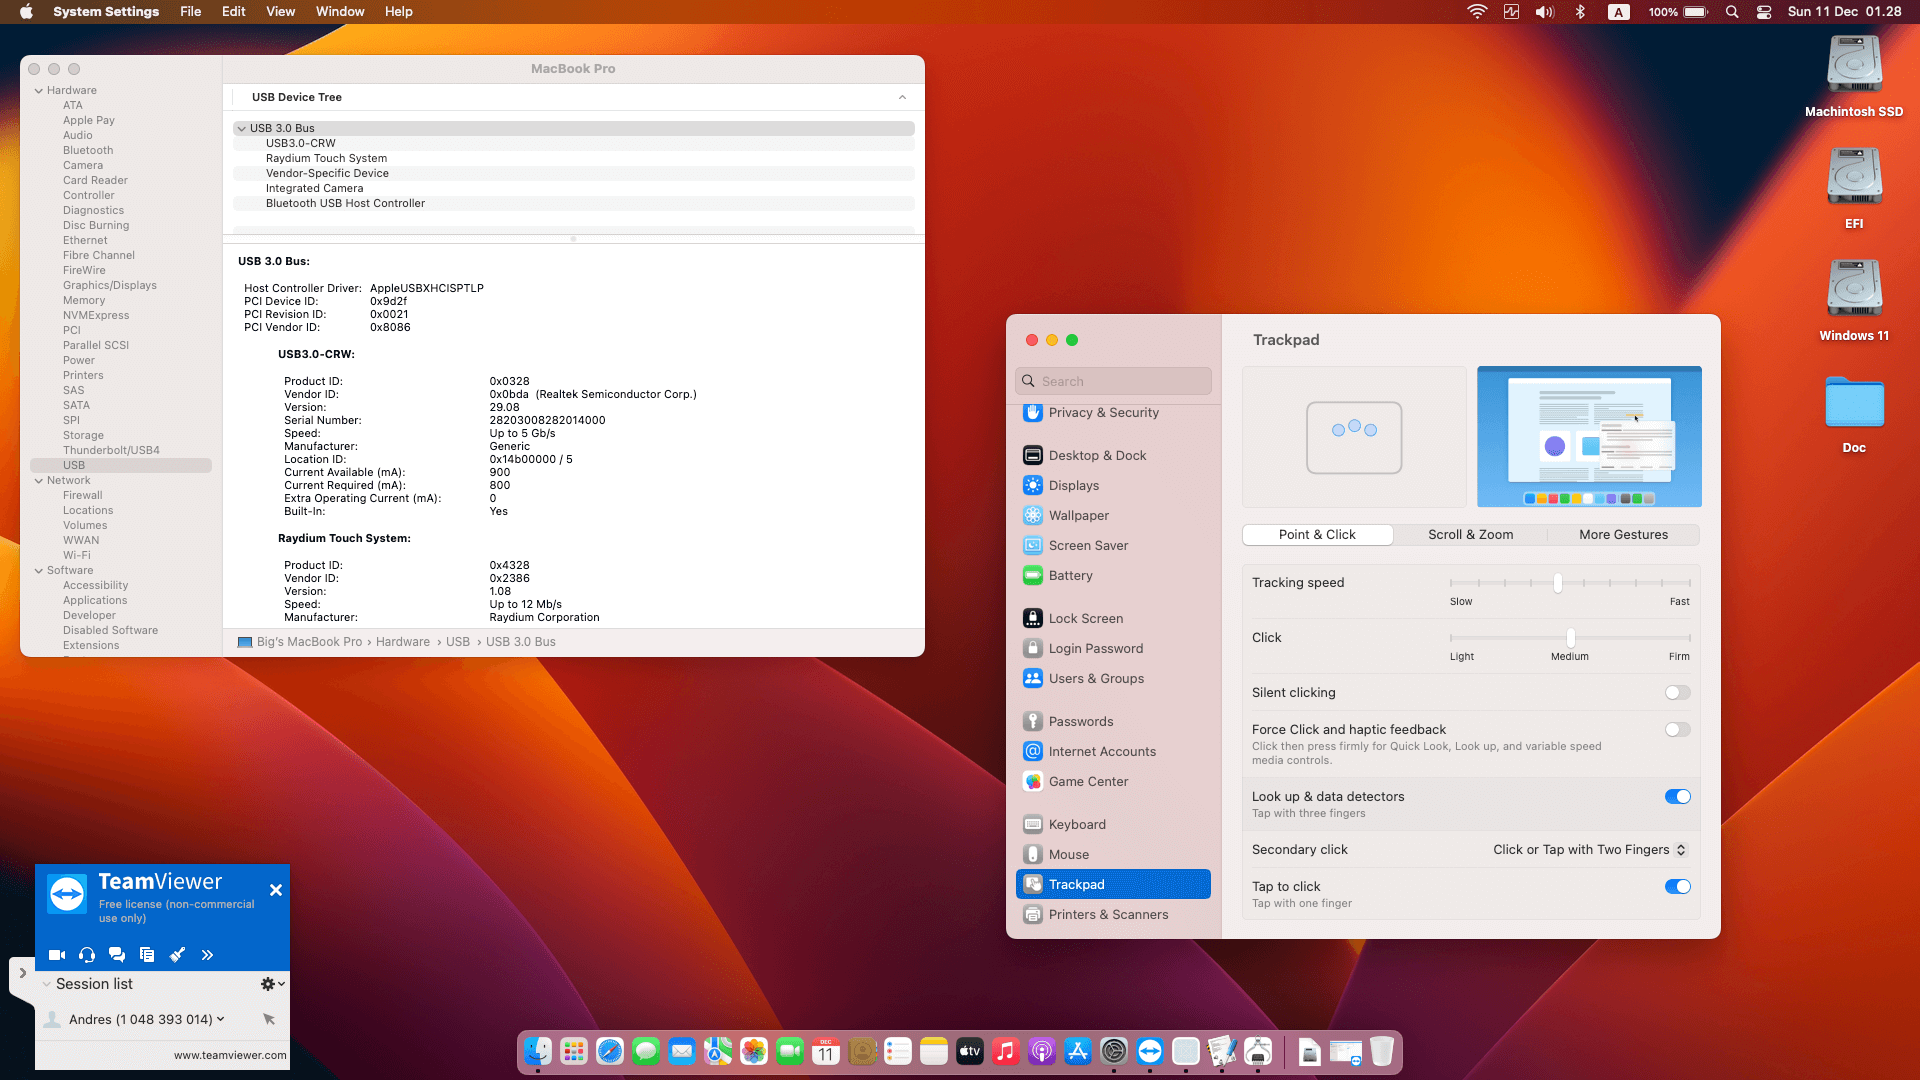
Task: Open App Store from the Dock
Action: 1078,1051
